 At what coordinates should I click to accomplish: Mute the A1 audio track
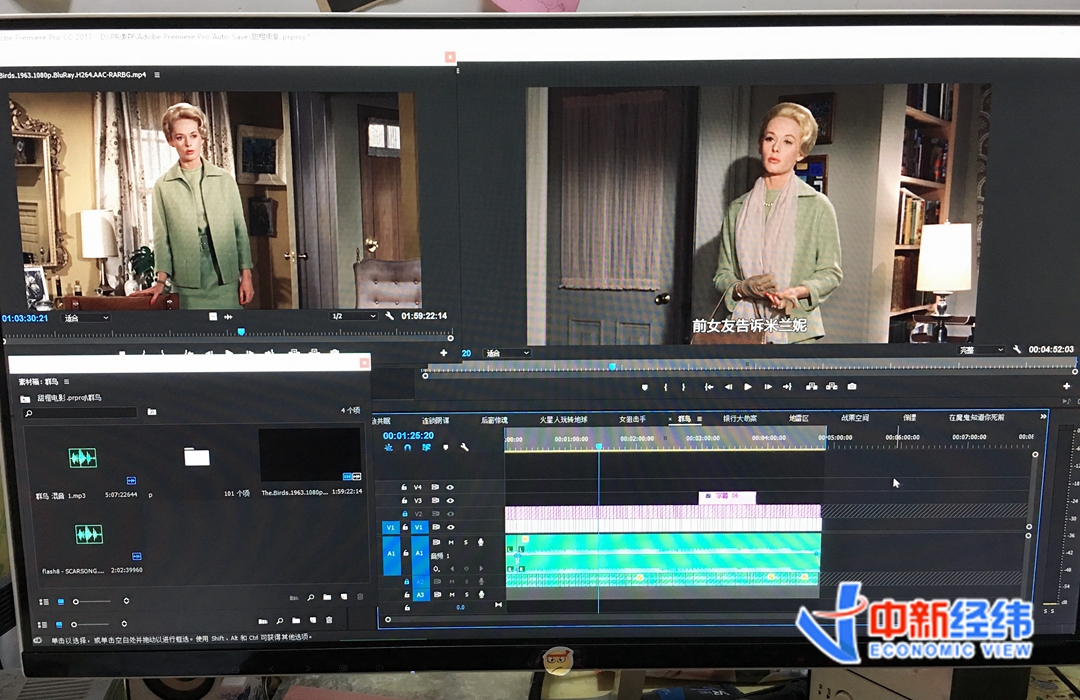point(451,542)
